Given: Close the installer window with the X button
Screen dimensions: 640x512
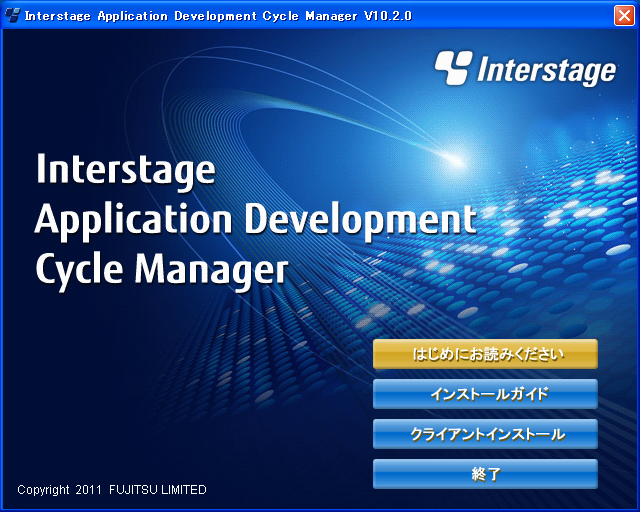Looking at the screenshot, I should (x=624, y=16).
